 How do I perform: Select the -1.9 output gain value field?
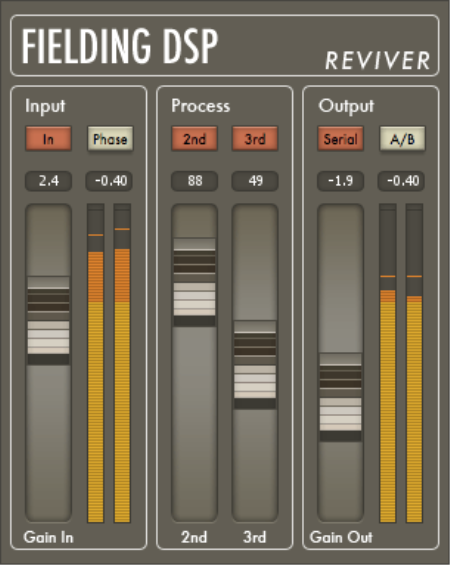pos(340,181)
